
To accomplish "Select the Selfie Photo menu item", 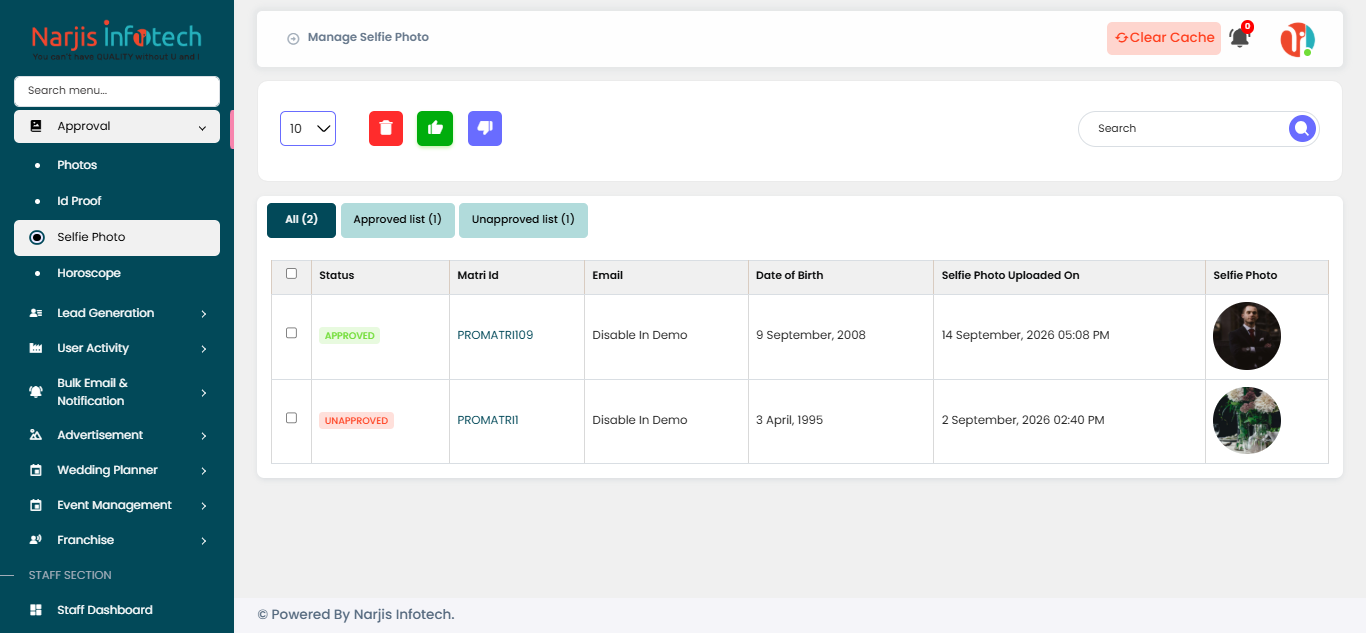I will click(117, 238).
